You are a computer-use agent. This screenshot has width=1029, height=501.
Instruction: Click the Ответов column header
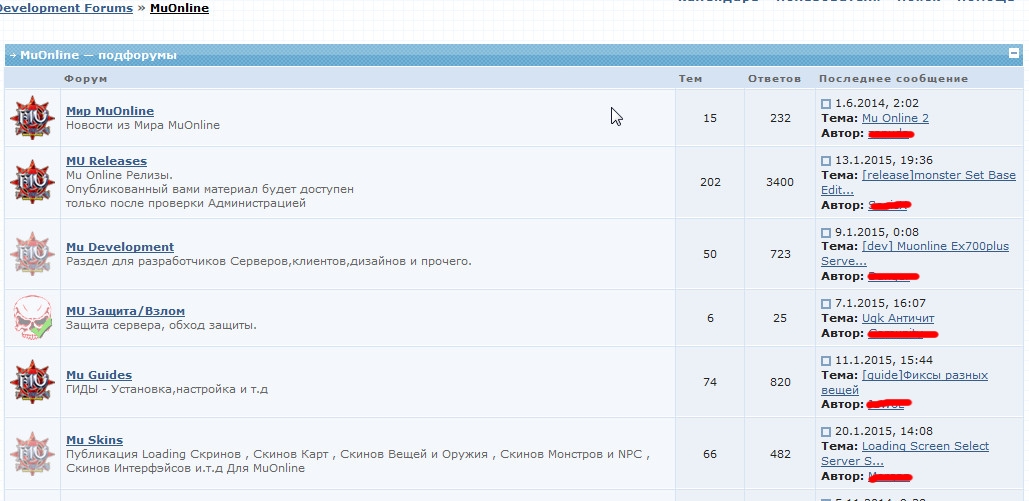774,79
